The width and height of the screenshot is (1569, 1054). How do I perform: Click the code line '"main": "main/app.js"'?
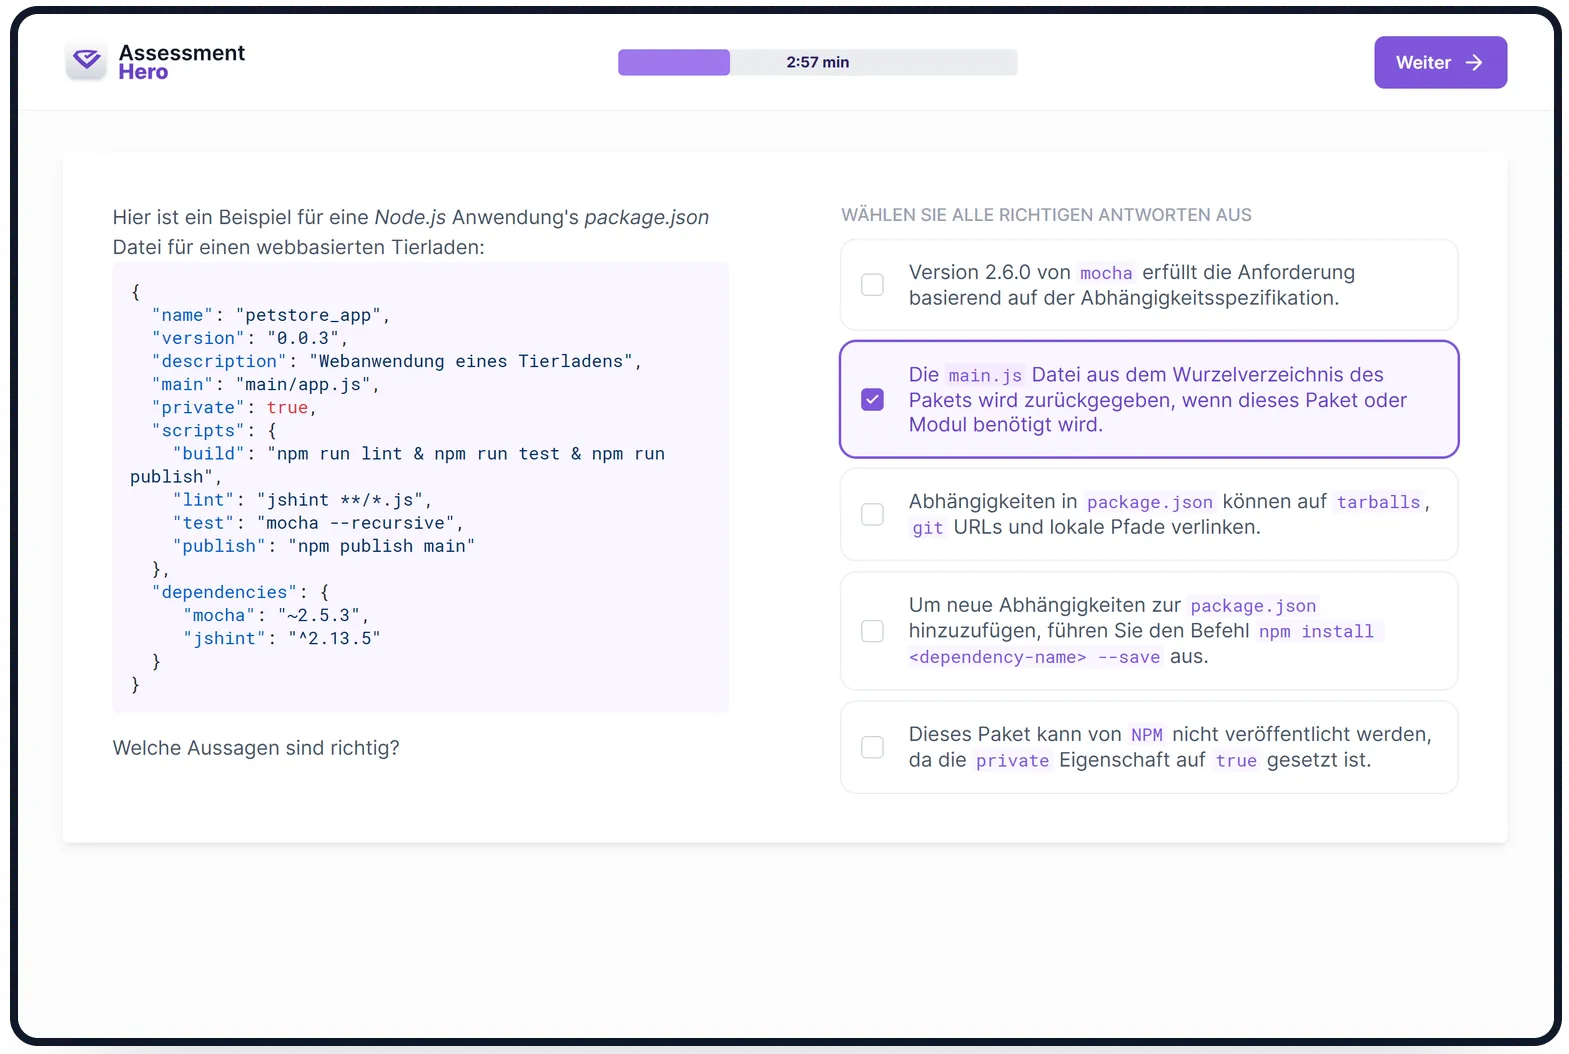click(265, 384)
